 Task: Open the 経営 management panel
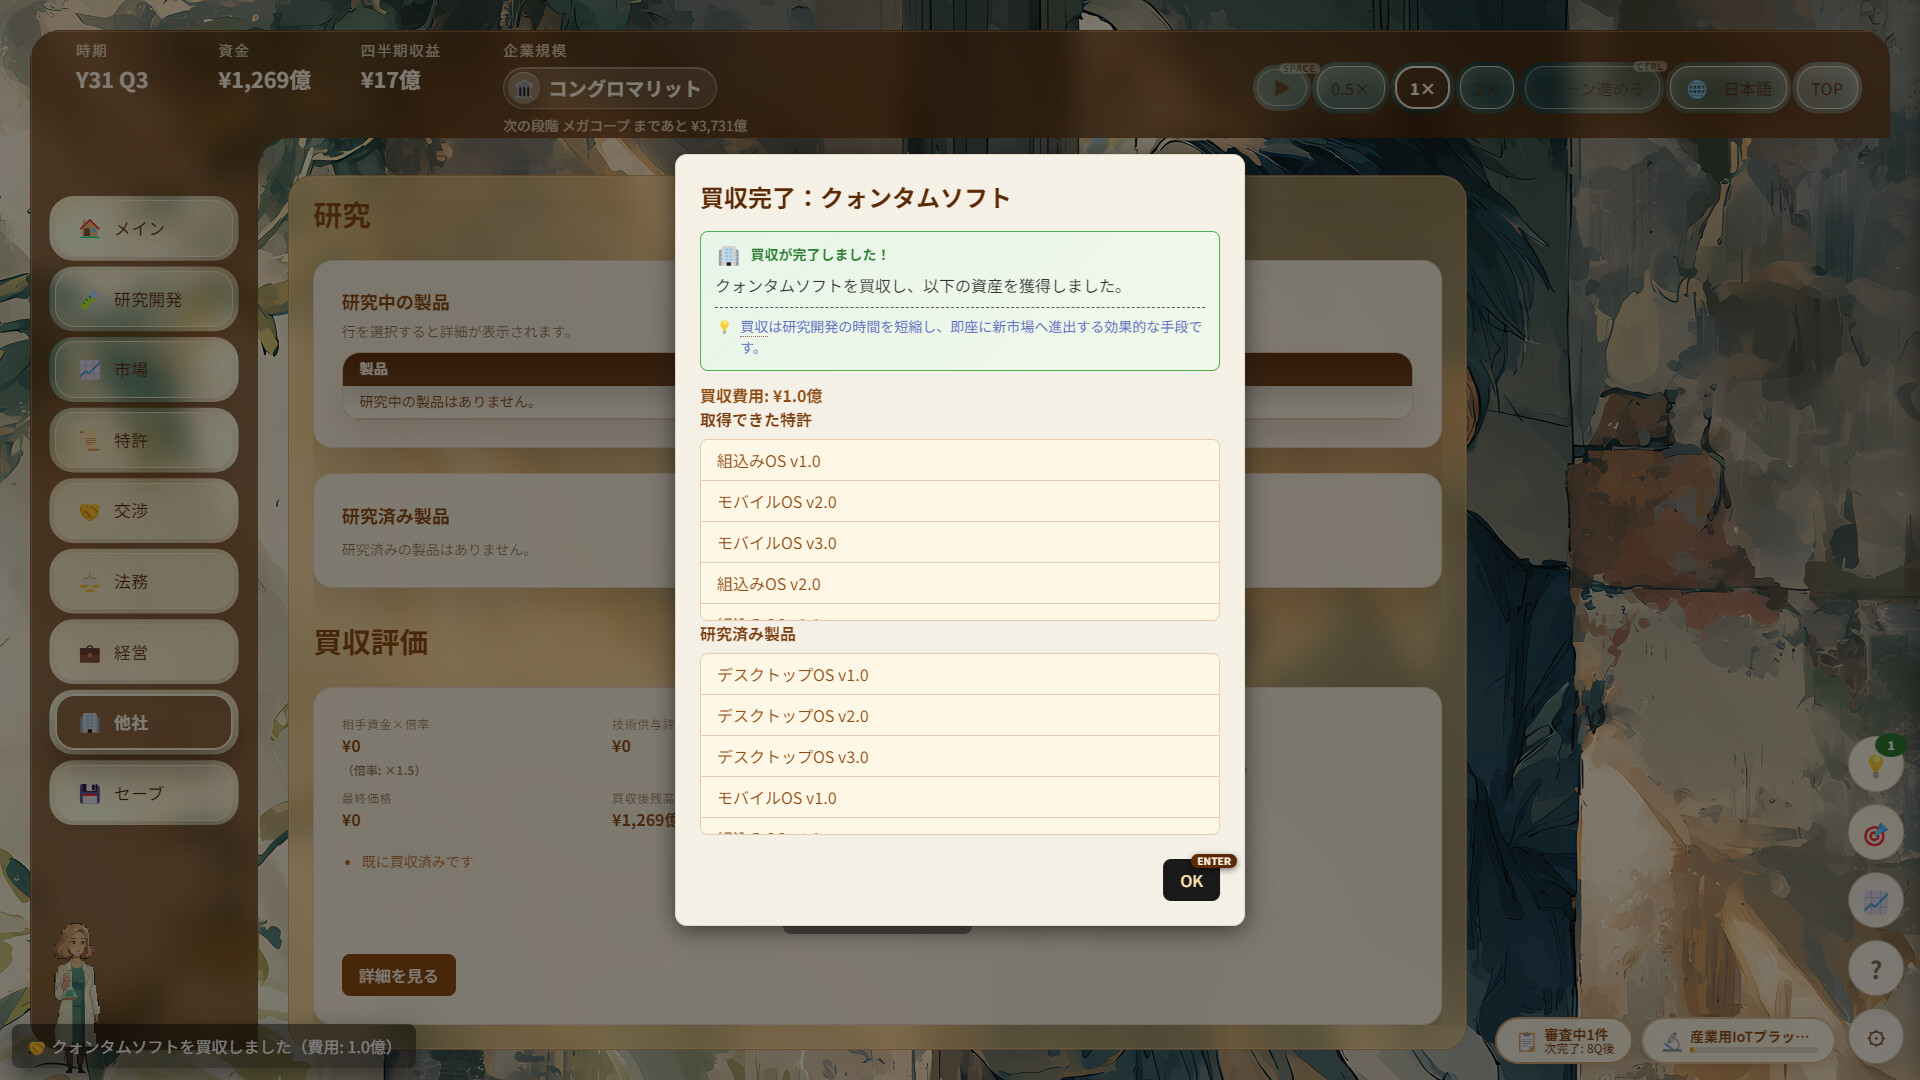144,652
